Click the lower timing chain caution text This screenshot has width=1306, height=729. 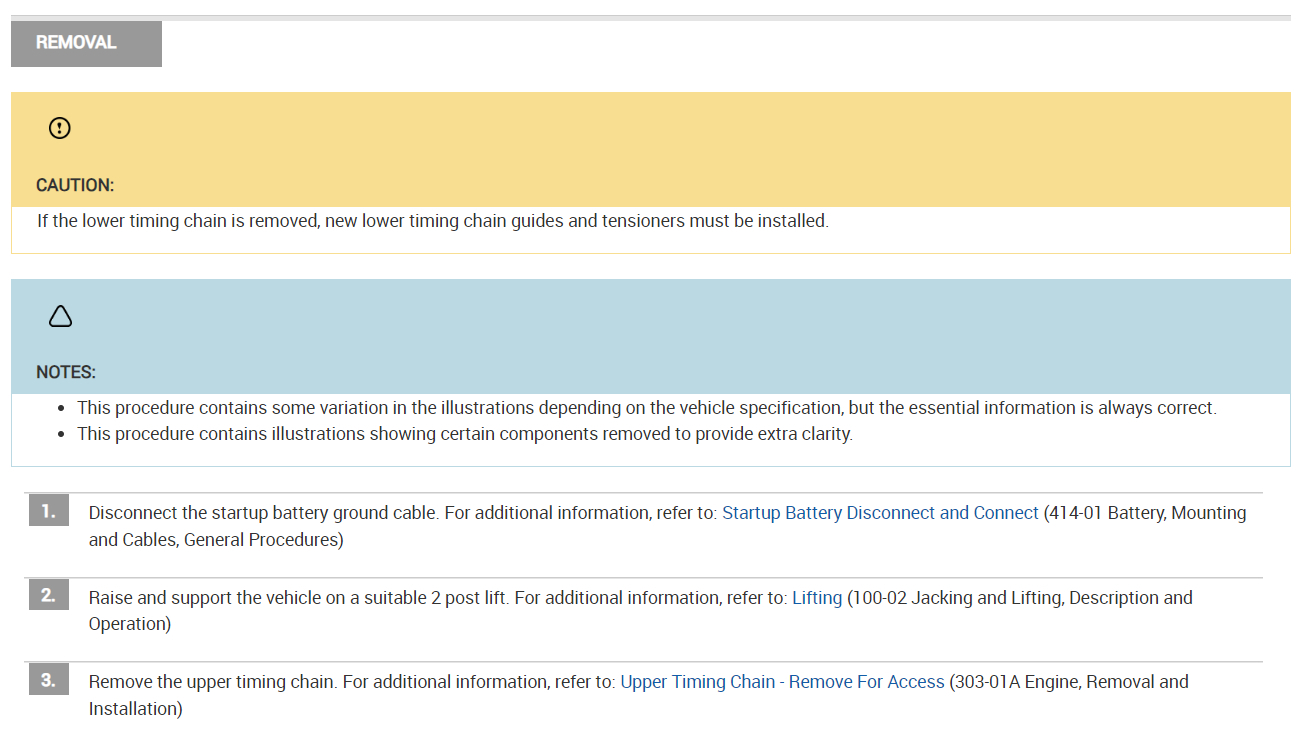pyautogui.click(x=432, y=221)
